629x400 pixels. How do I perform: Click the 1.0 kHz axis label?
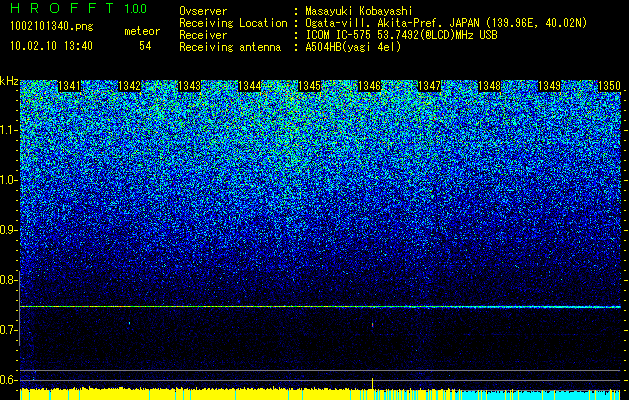point(9,180)
